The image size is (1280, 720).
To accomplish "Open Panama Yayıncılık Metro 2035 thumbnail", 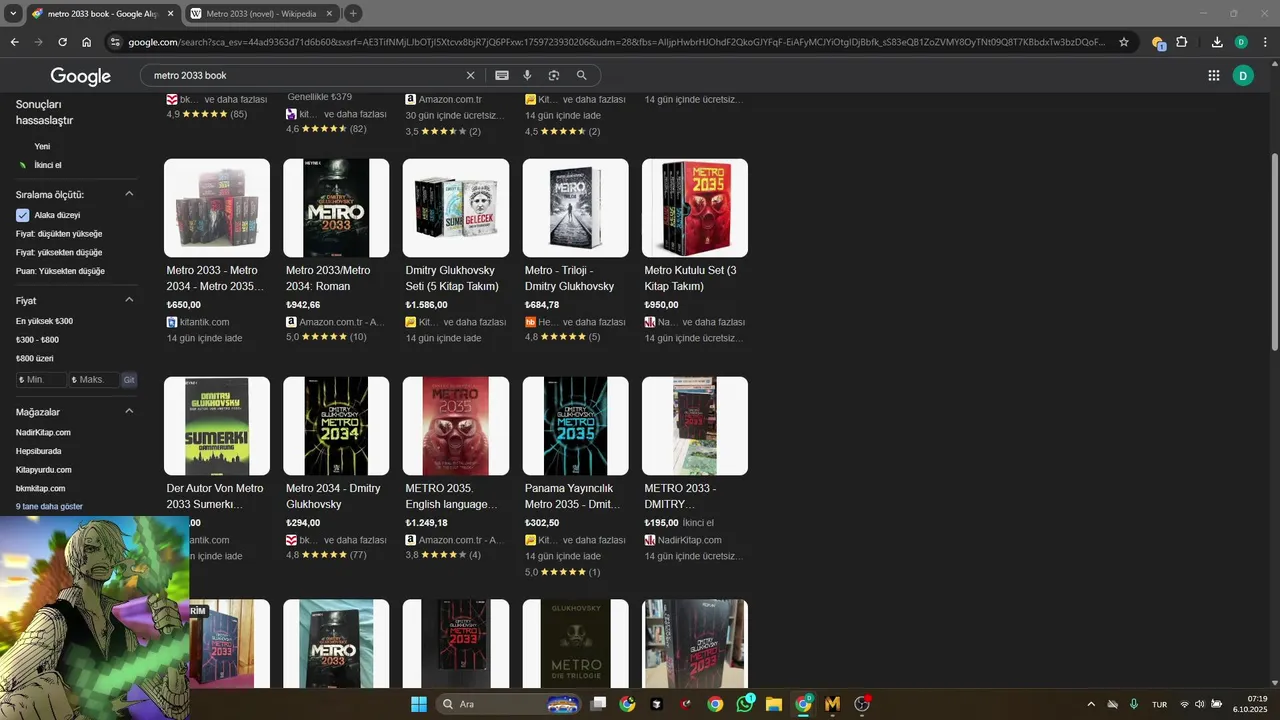I will (x=575, y=426).
